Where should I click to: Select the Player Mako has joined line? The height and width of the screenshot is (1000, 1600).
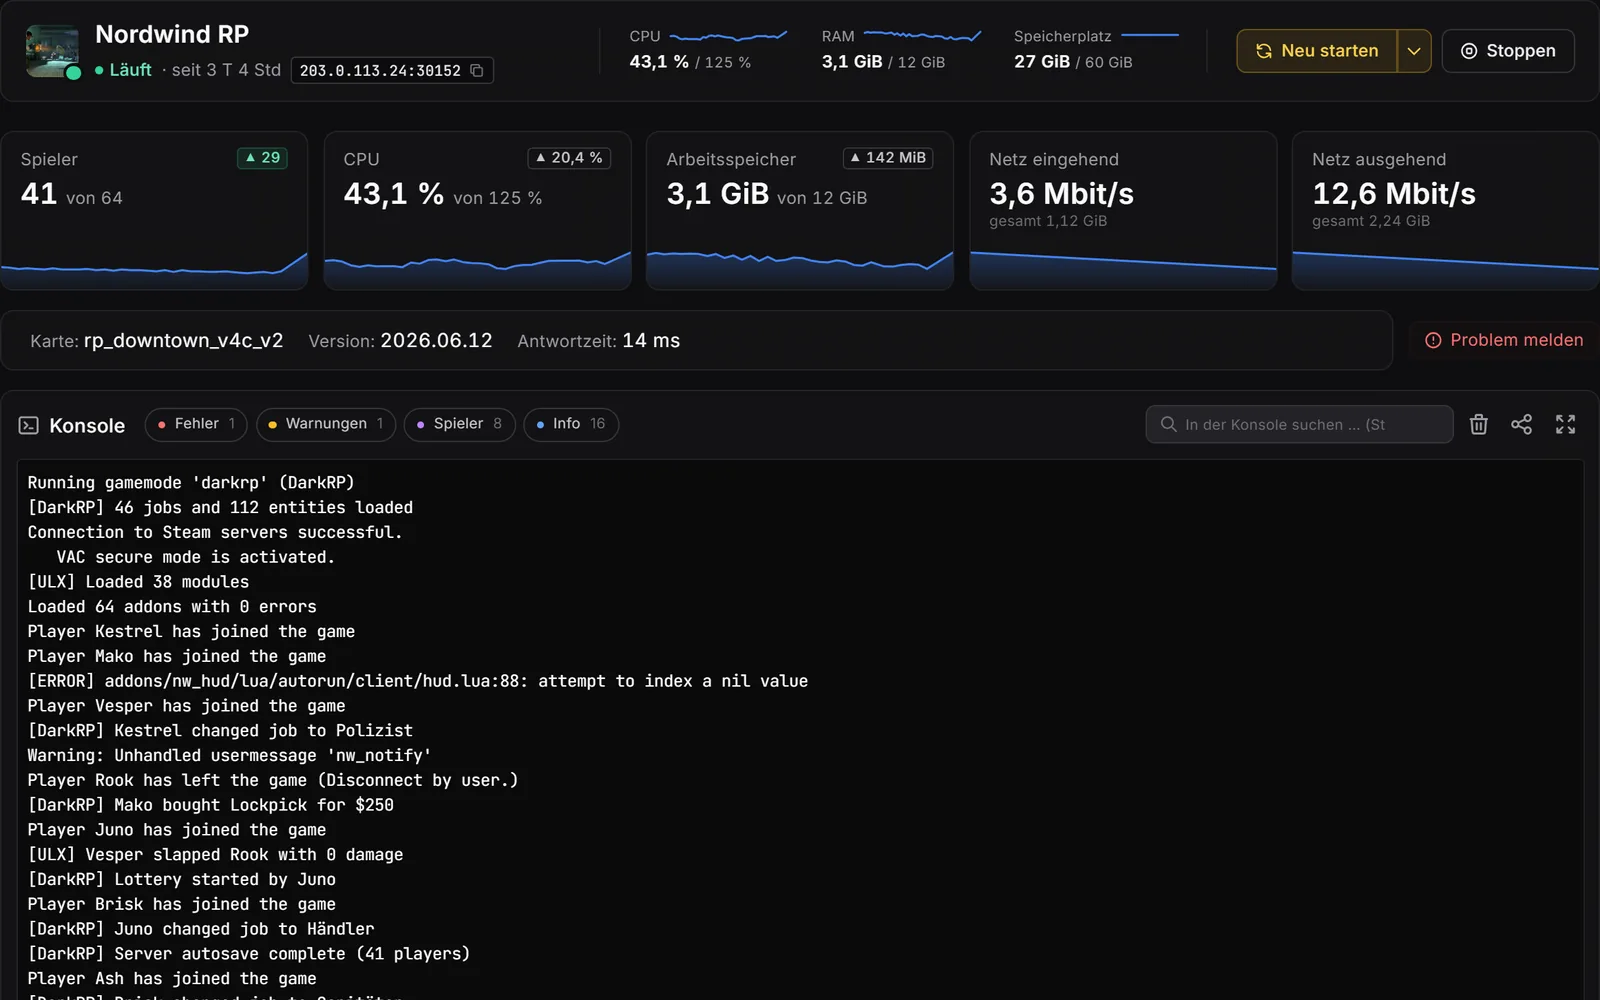pyautogui.click(x=176, y=656)
